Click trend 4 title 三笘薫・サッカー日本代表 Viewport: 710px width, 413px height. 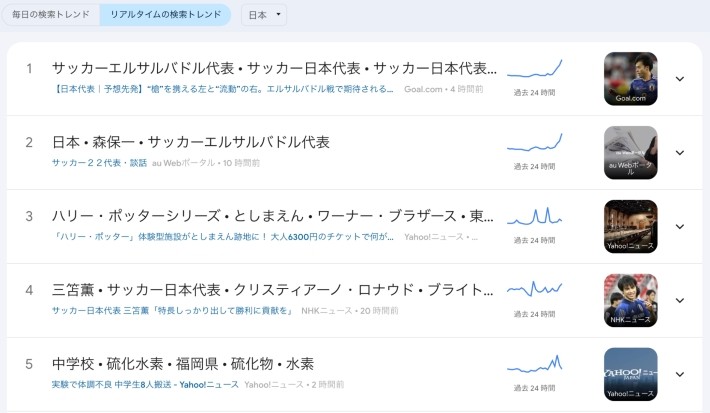pos(273,290)
